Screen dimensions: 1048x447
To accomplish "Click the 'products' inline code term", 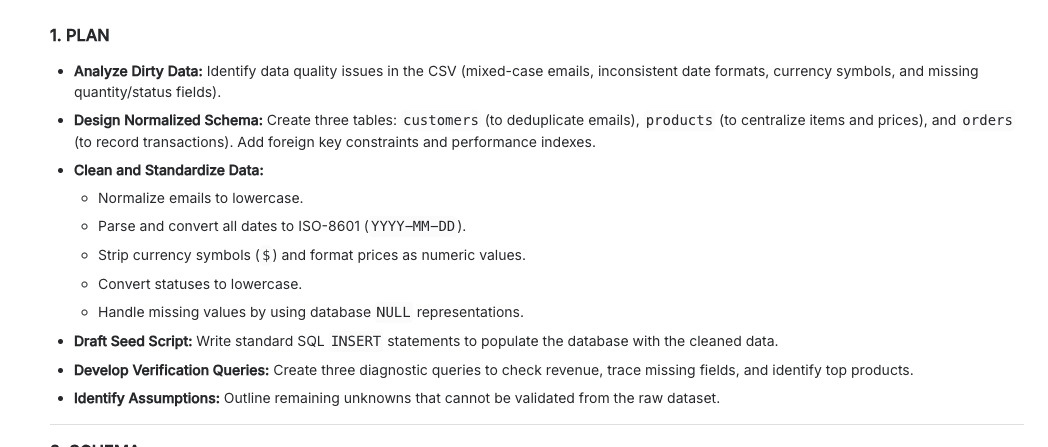I will click(680, 121).
